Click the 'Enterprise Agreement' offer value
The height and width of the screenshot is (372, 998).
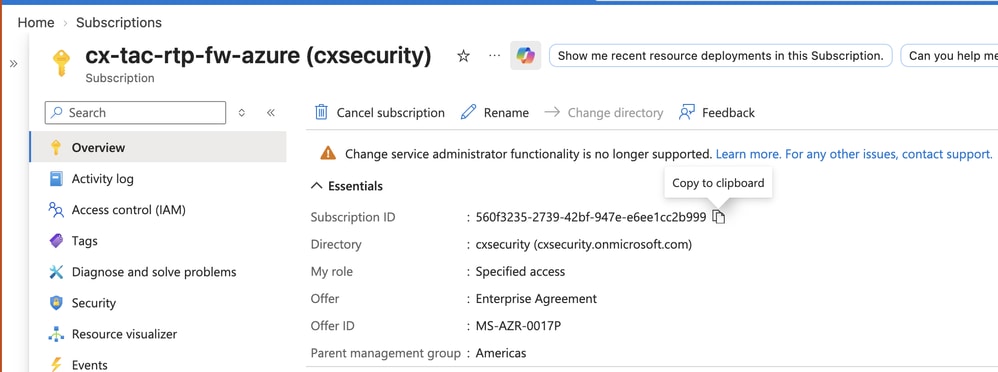536,299
